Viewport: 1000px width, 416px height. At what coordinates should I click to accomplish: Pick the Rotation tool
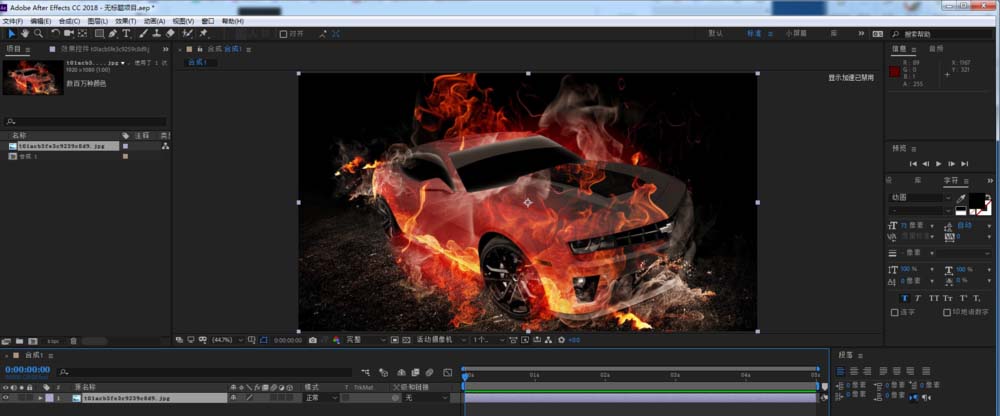[x=55, y=33]
